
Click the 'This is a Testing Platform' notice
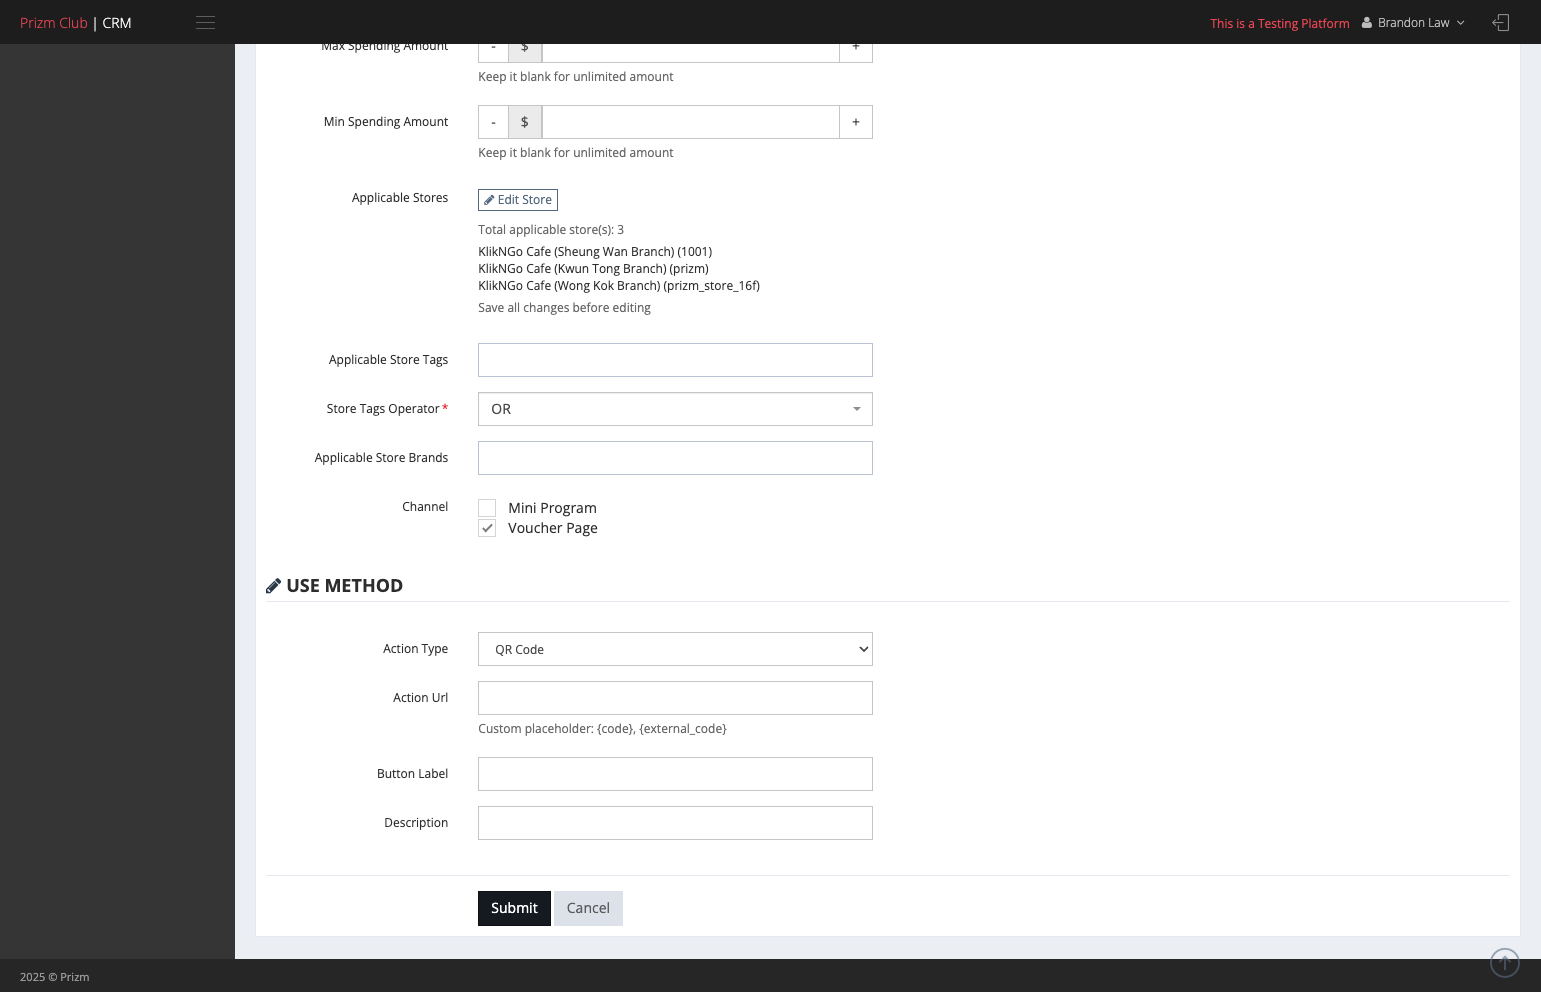(x=1280, y=24)
